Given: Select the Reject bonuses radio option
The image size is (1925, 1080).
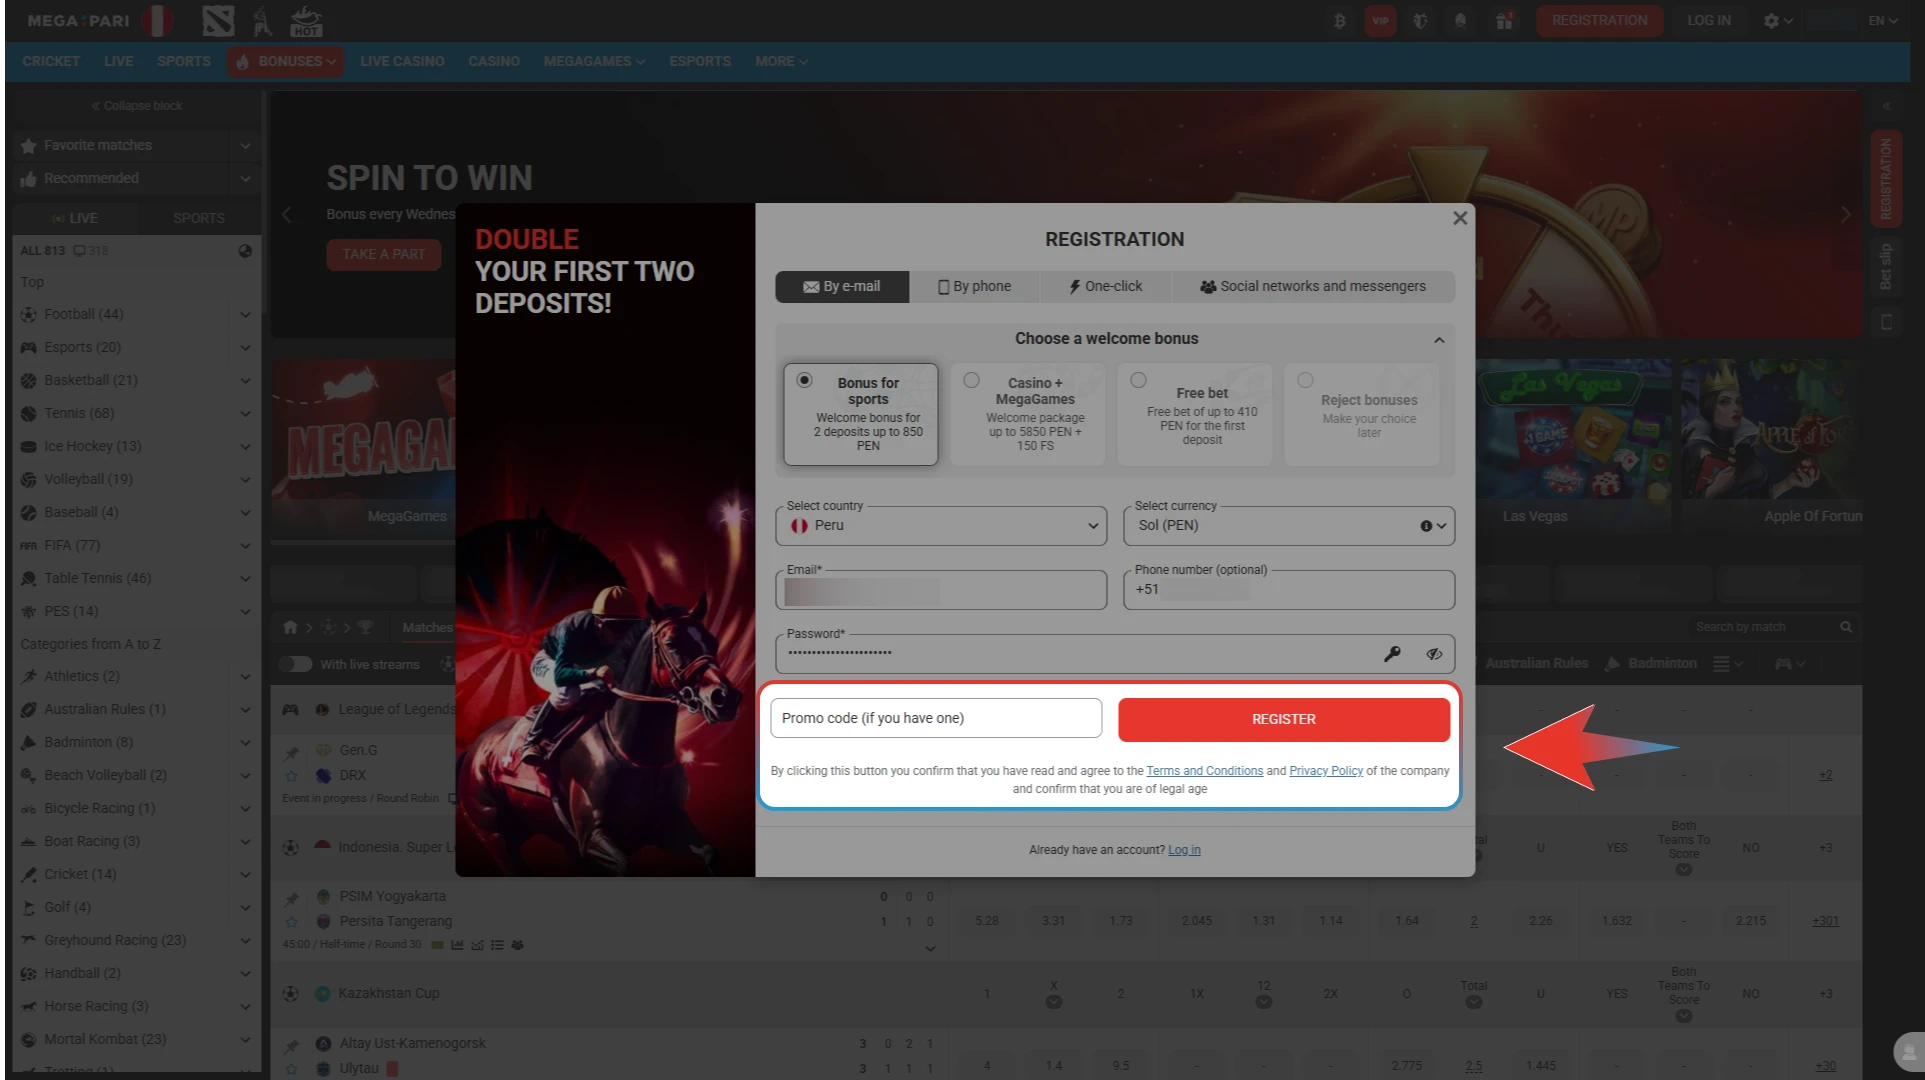Looking at the screenshot, I should (1305, 380).
